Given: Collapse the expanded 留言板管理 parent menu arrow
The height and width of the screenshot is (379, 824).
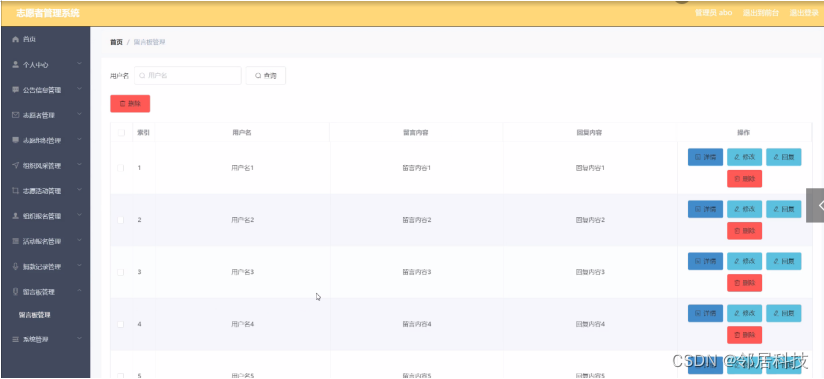Looking at the screenshot, I should (x=79, y=291).
